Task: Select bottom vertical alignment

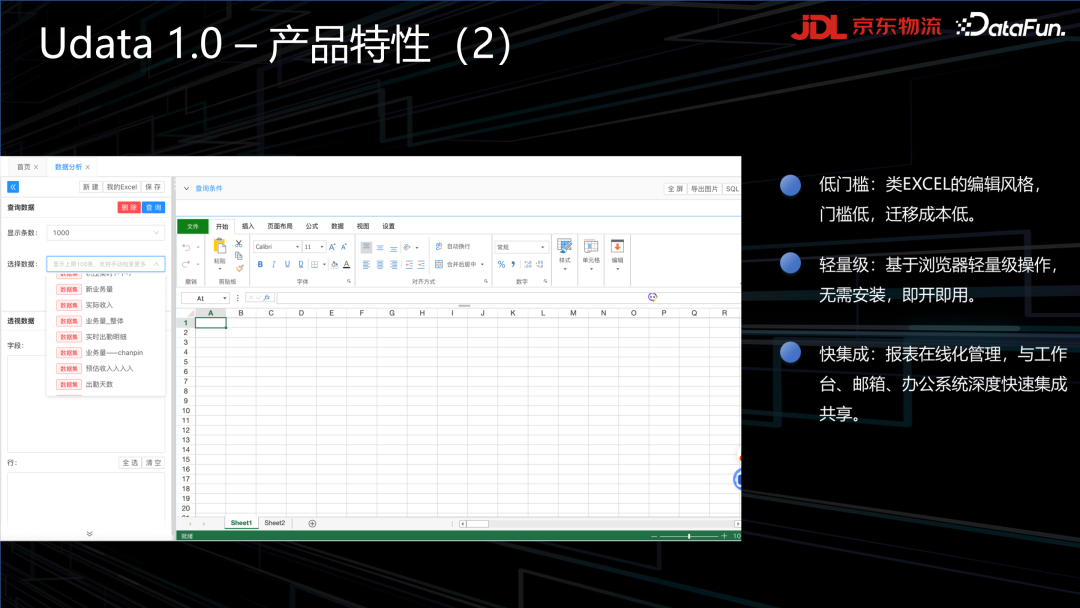Action: point(393,247)
